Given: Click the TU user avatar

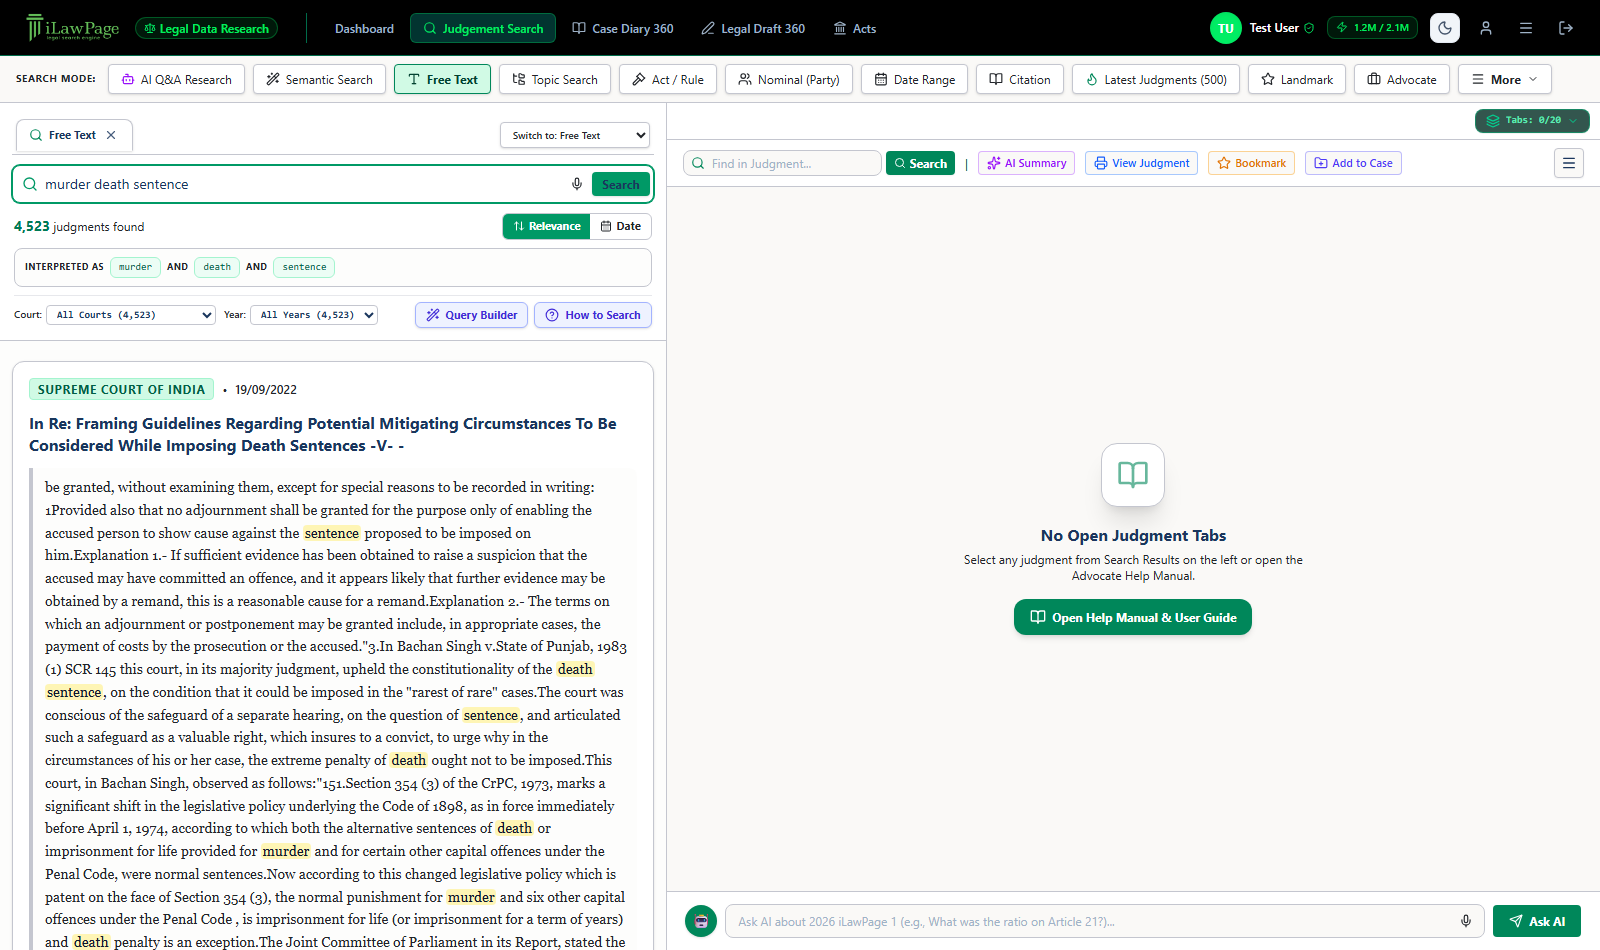Looking at the screenshot, I should tap(1226, 28).
